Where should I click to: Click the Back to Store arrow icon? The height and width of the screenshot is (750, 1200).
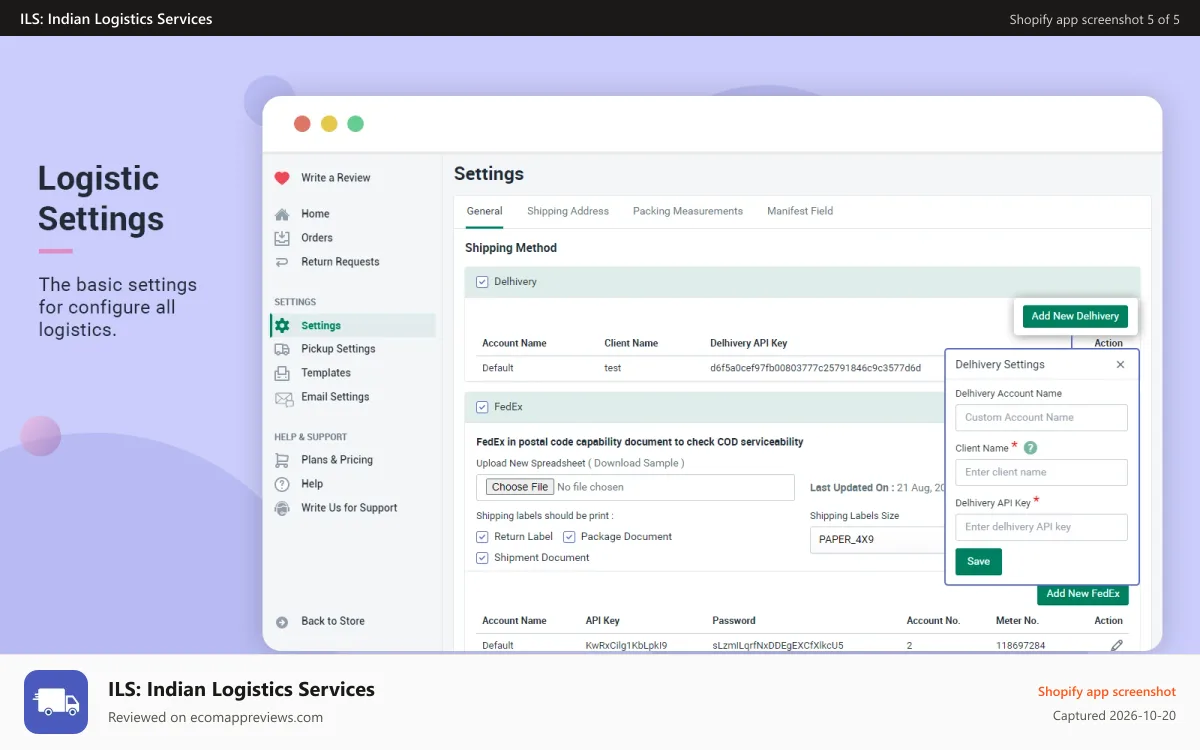[282, 622]
